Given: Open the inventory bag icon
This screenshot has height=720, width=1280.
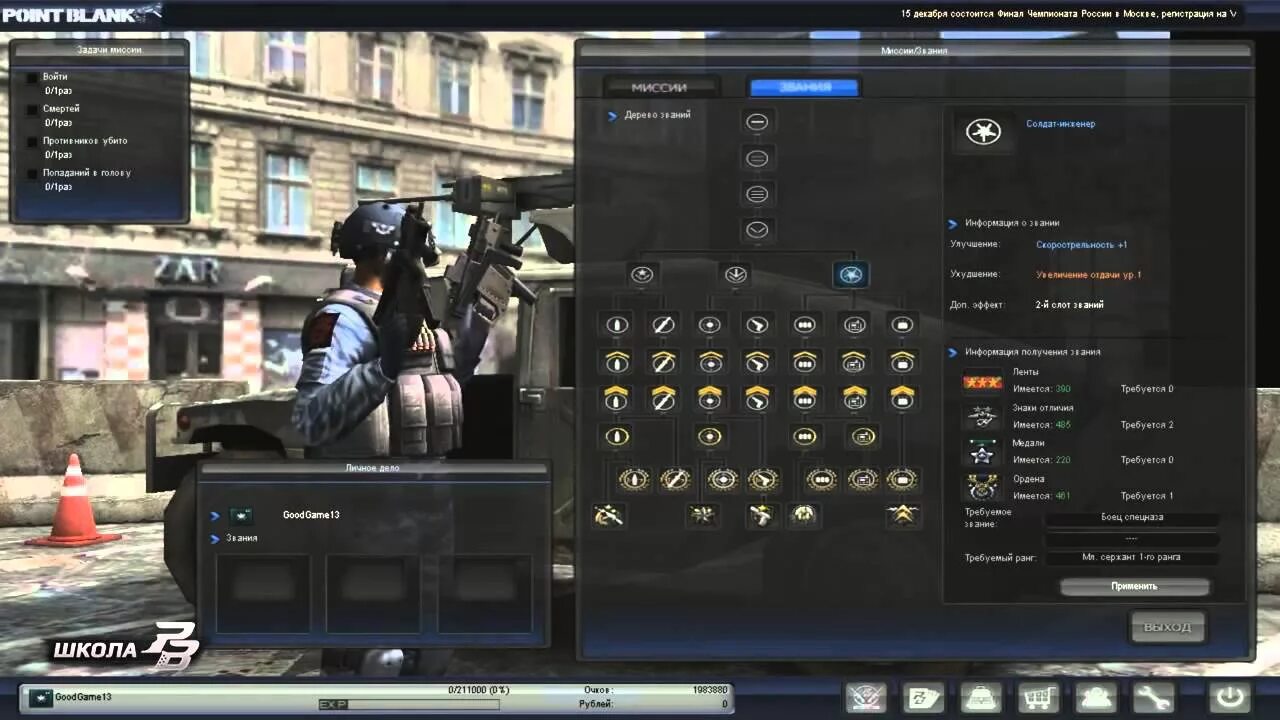Looking at the screenshot, I should (x=982, y=696).
